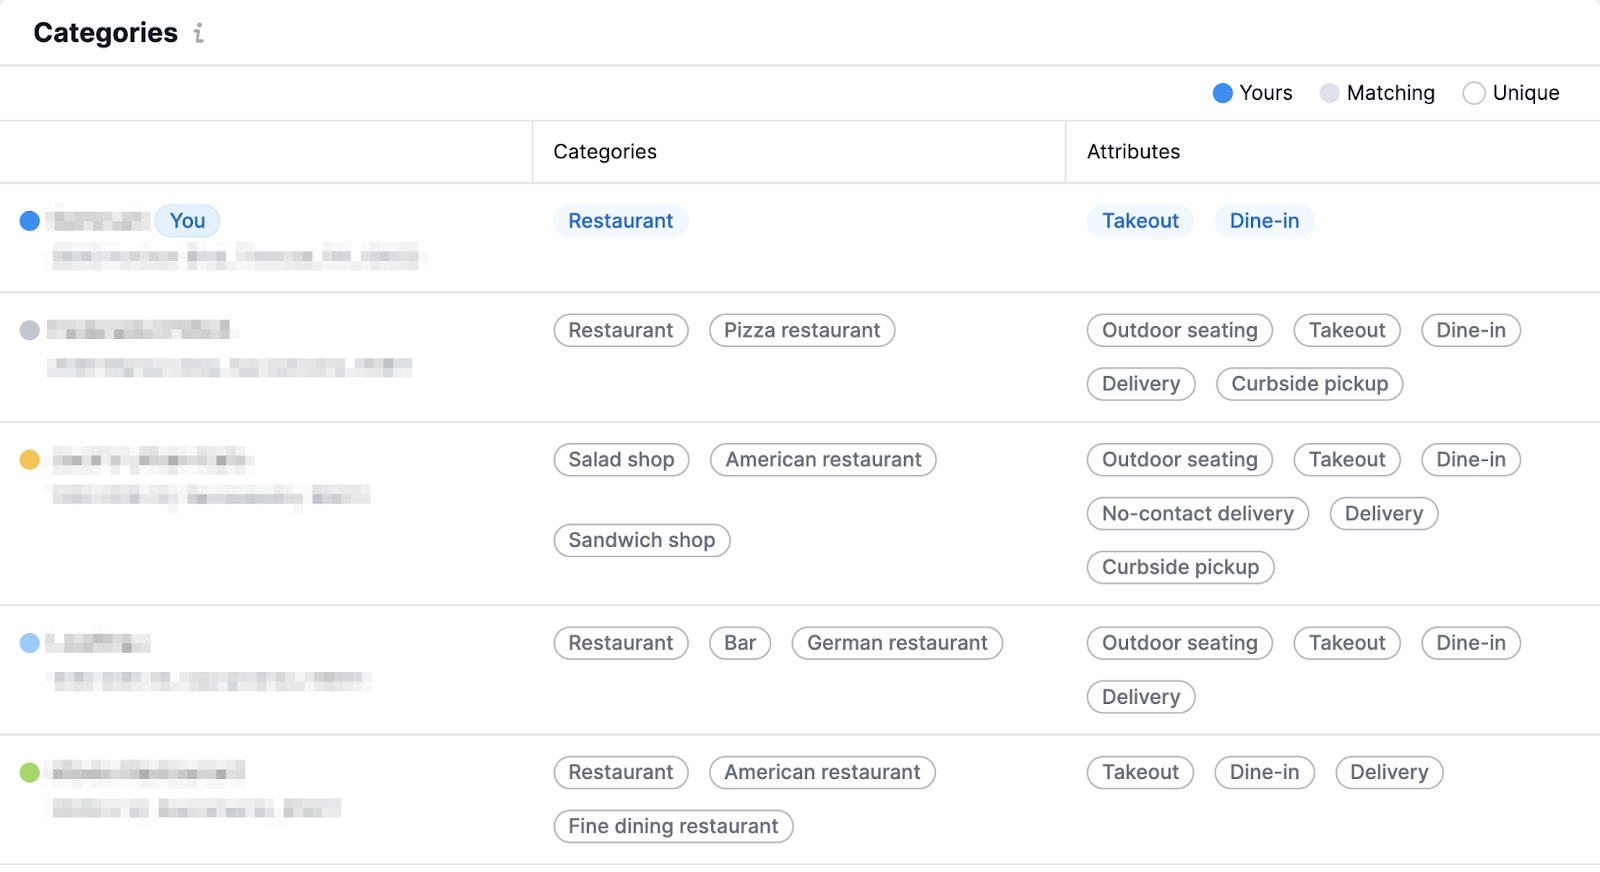The width and height of the screenshot is (1600, 872).
Task: Click the Pizza restaurant tag
Action: coord(801,330)
